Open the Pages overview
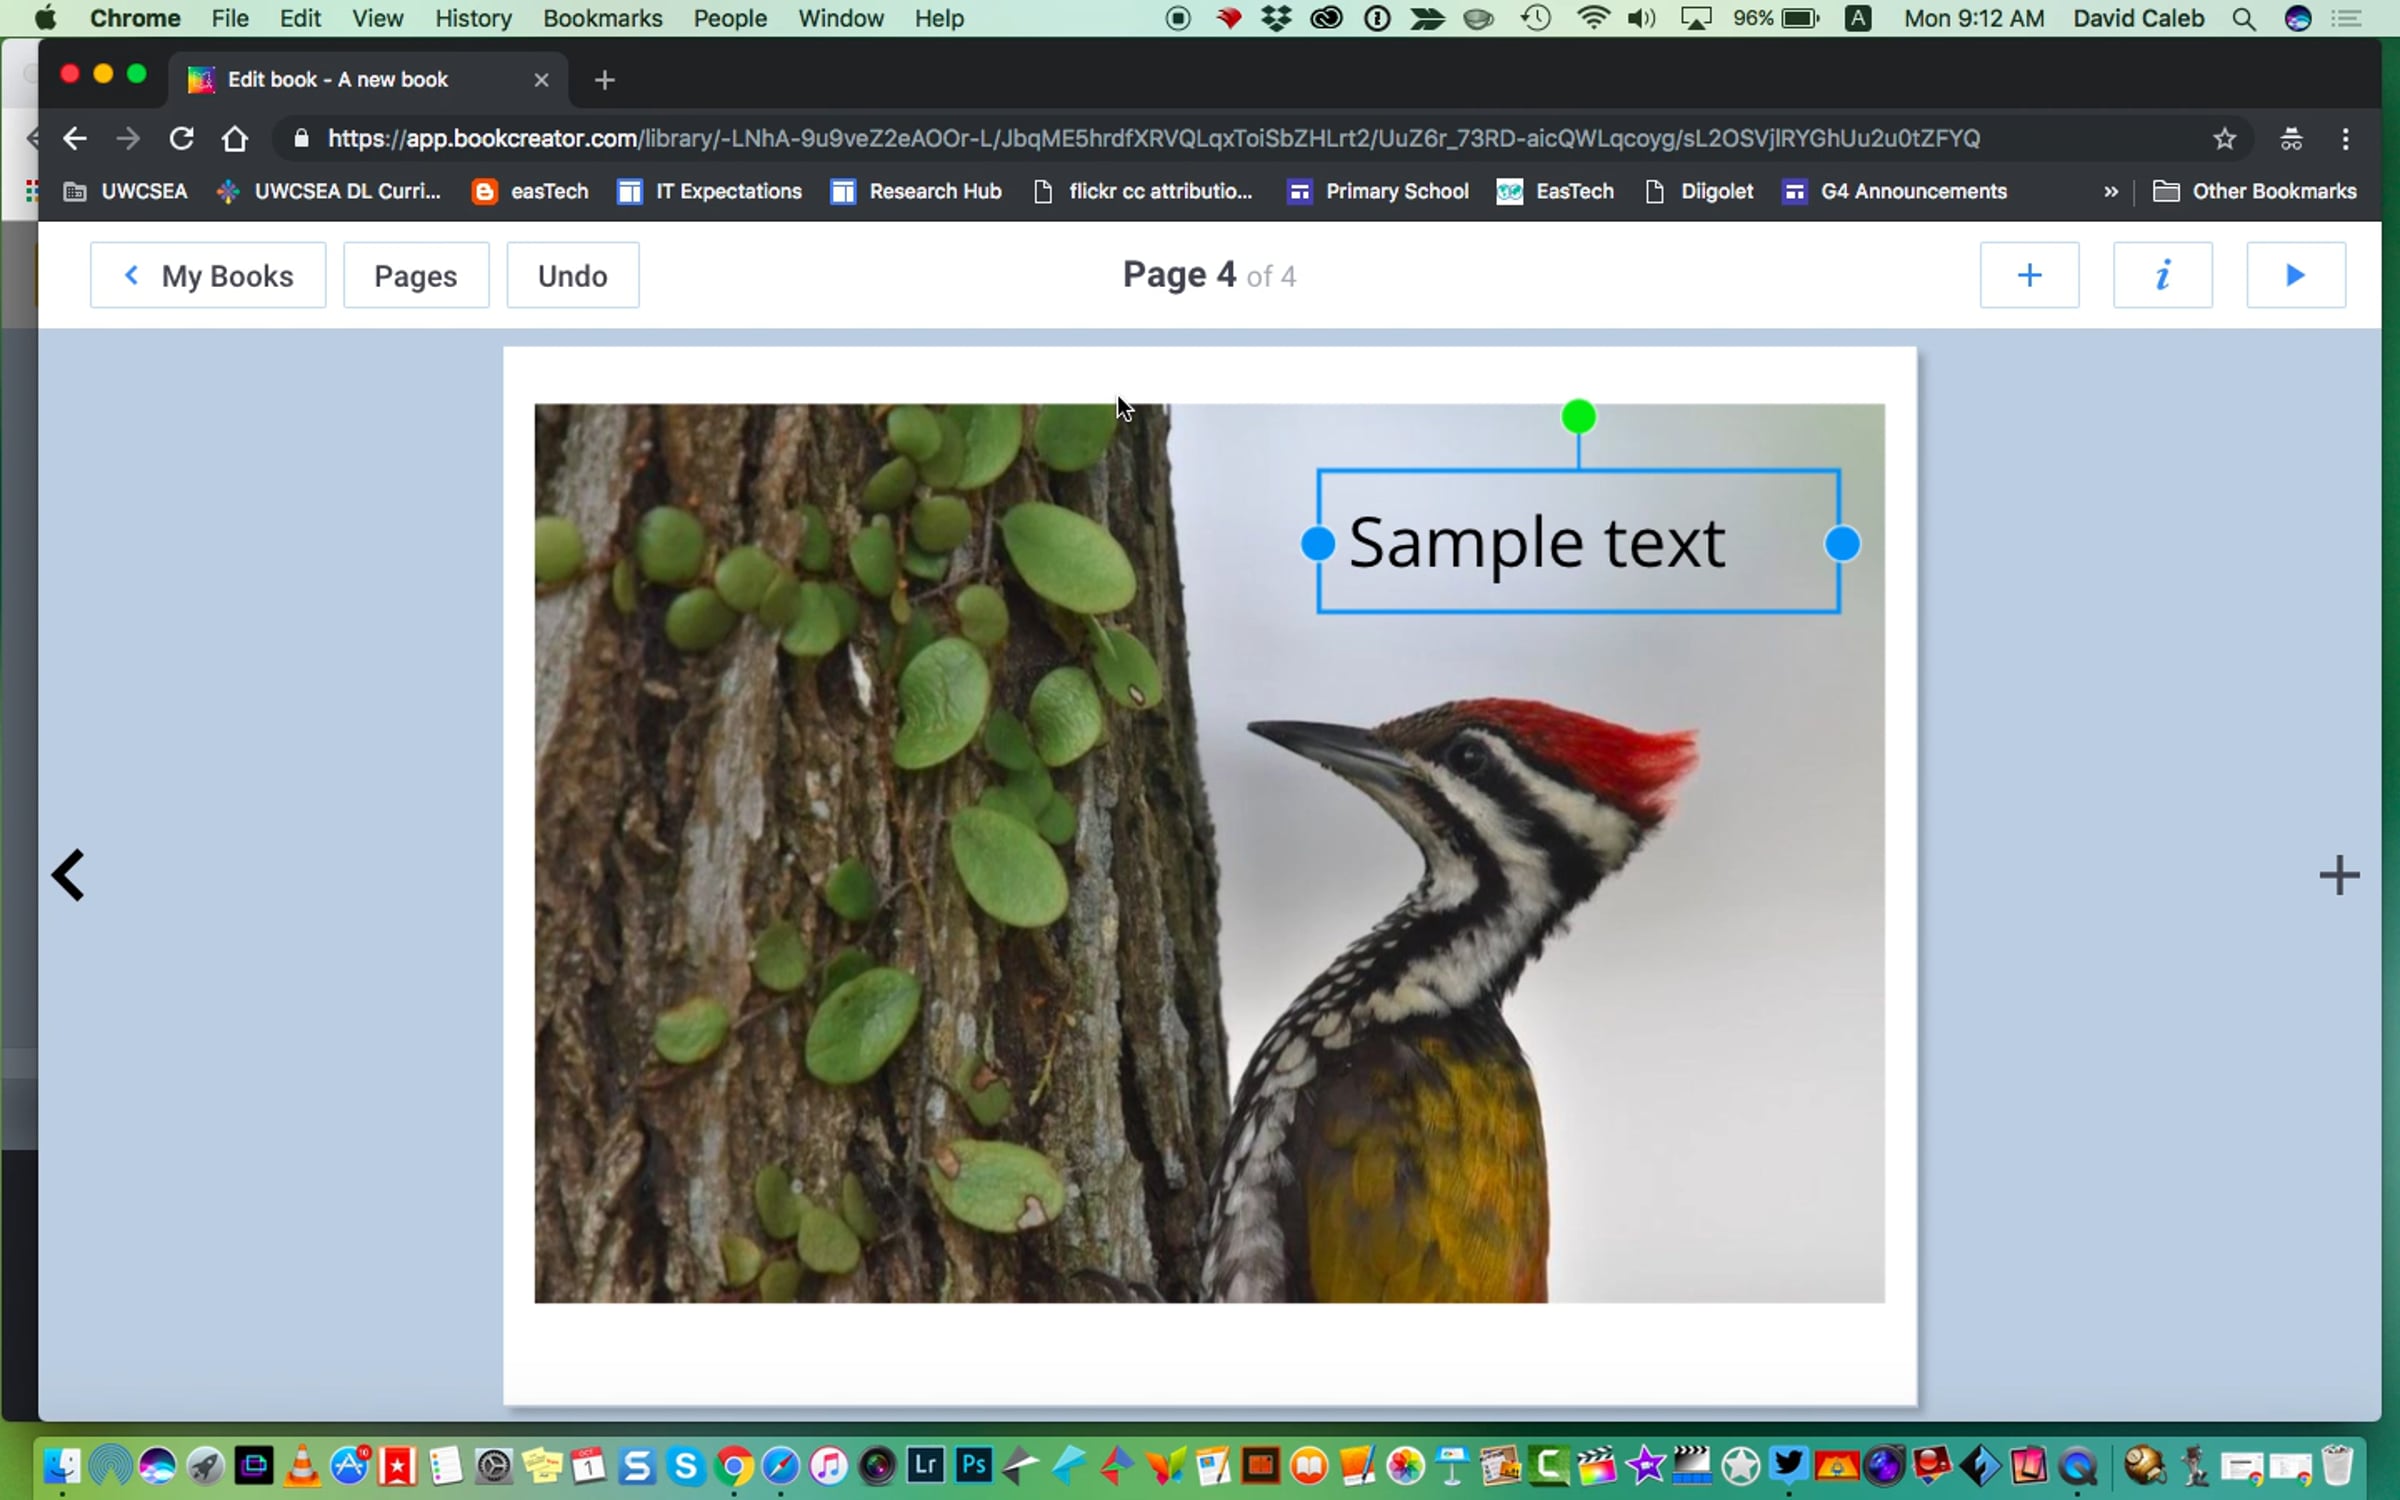Image resolution: width=2400 pixels, height=1500 pixels. (x=416, y=275)
